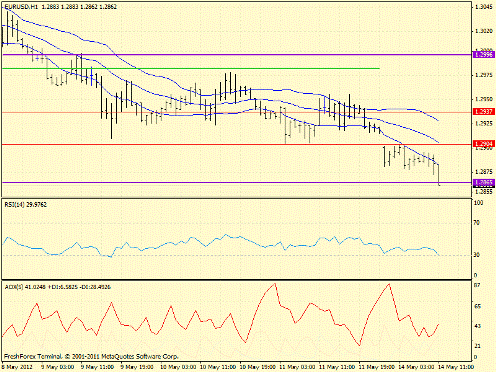This screenshot has width=496, height=372.
Task: Click the 14 May 03:00 time label
Action: point(417,367)
